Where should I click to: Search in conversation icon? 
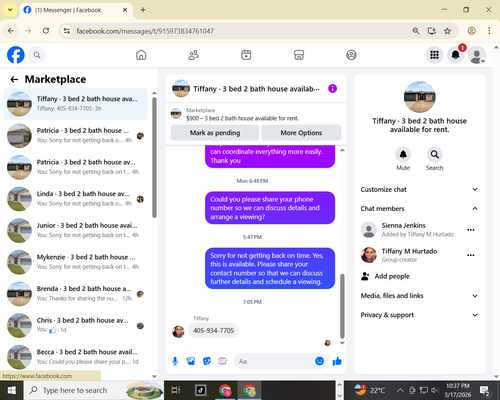tap(434, 154)
